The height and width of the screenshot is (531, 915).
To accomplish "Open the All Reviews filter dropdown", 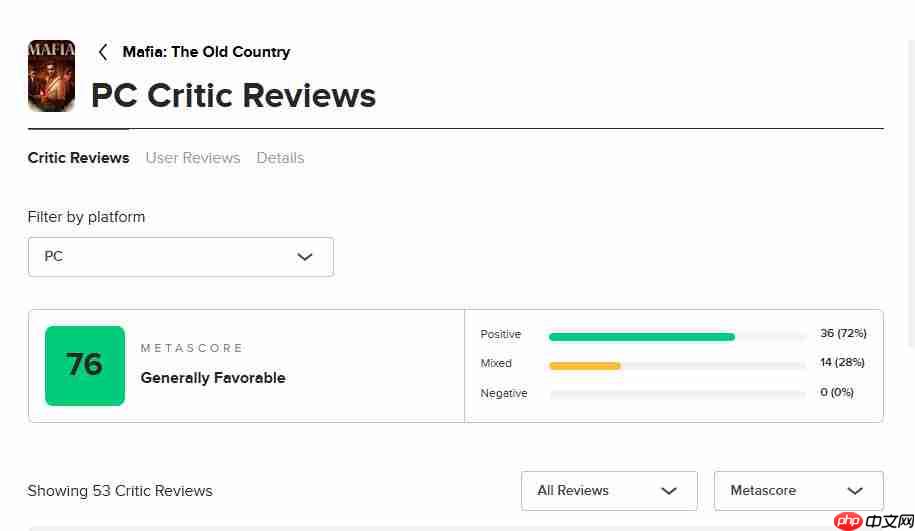I will tap(608, 491).
